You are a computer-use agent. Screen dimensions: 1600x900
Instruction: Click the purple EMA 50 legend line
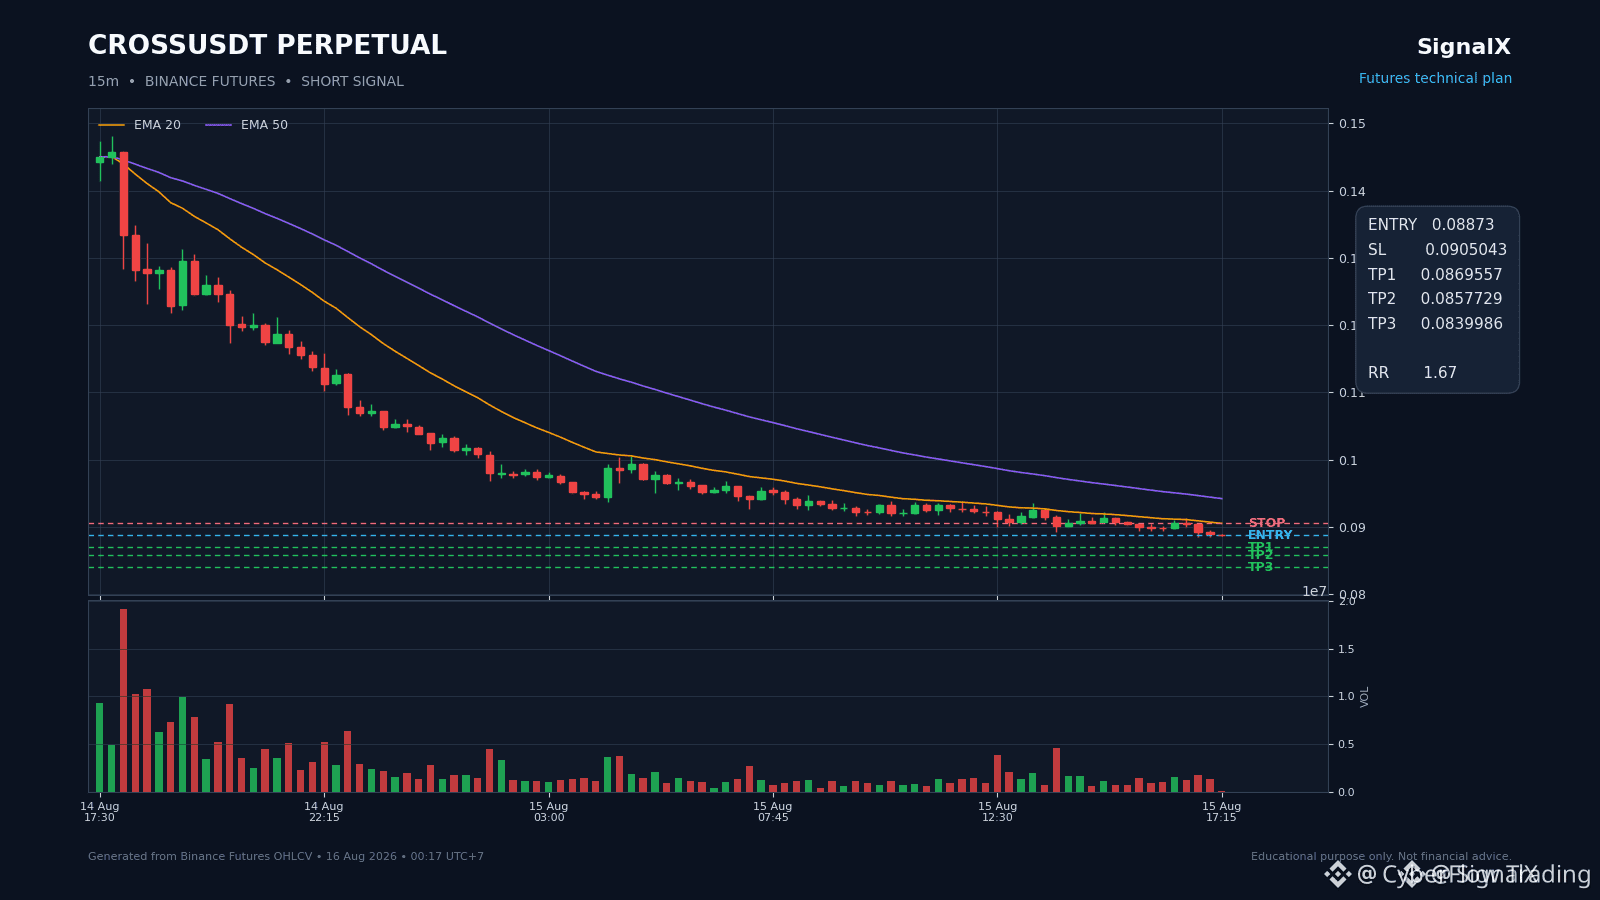tap(219, 125)
